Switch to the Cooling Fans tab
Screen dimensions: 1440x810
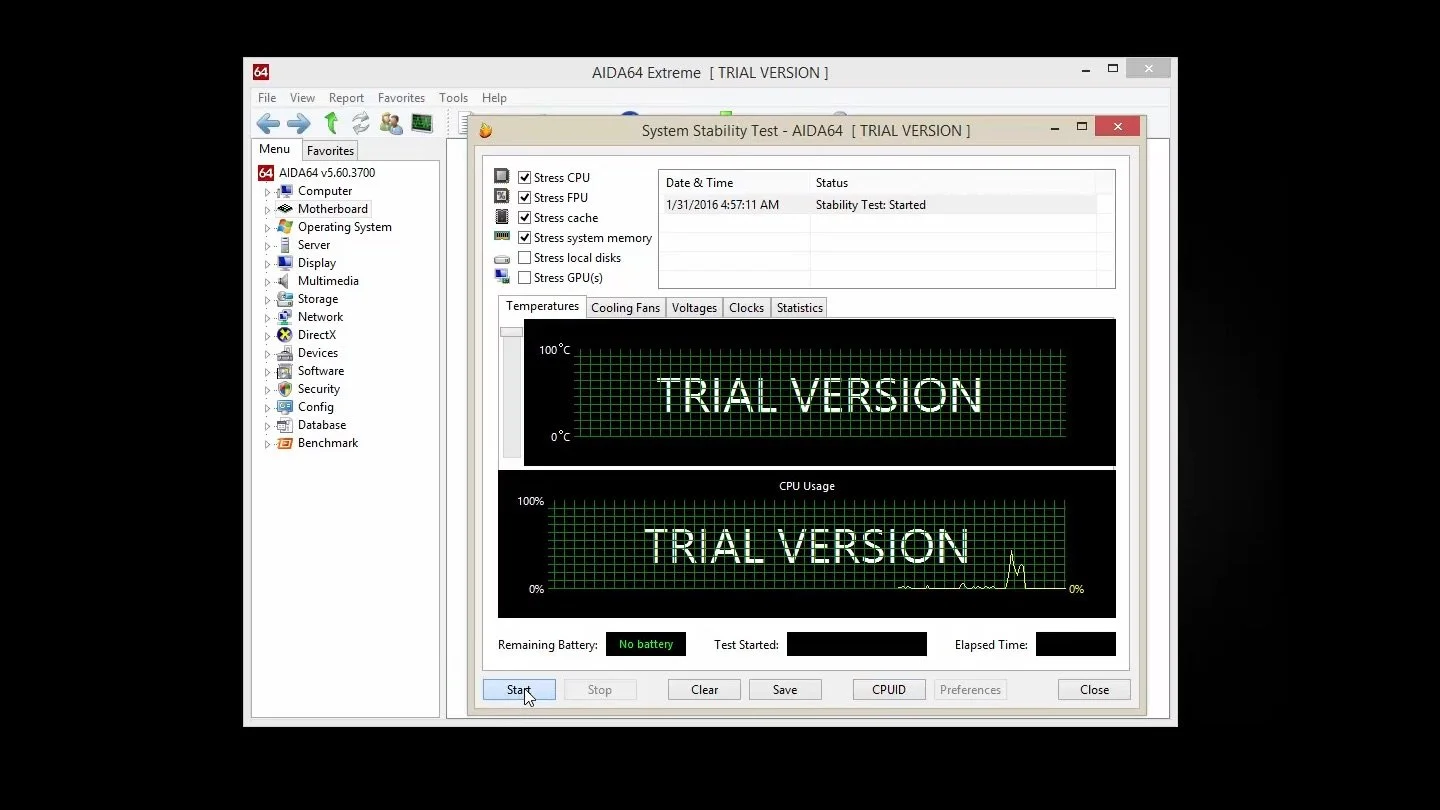click(625, 308)
